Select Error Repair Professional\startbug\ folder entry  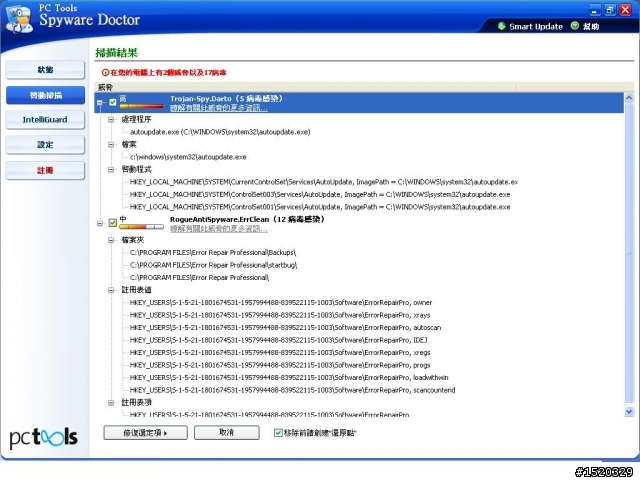213,265
